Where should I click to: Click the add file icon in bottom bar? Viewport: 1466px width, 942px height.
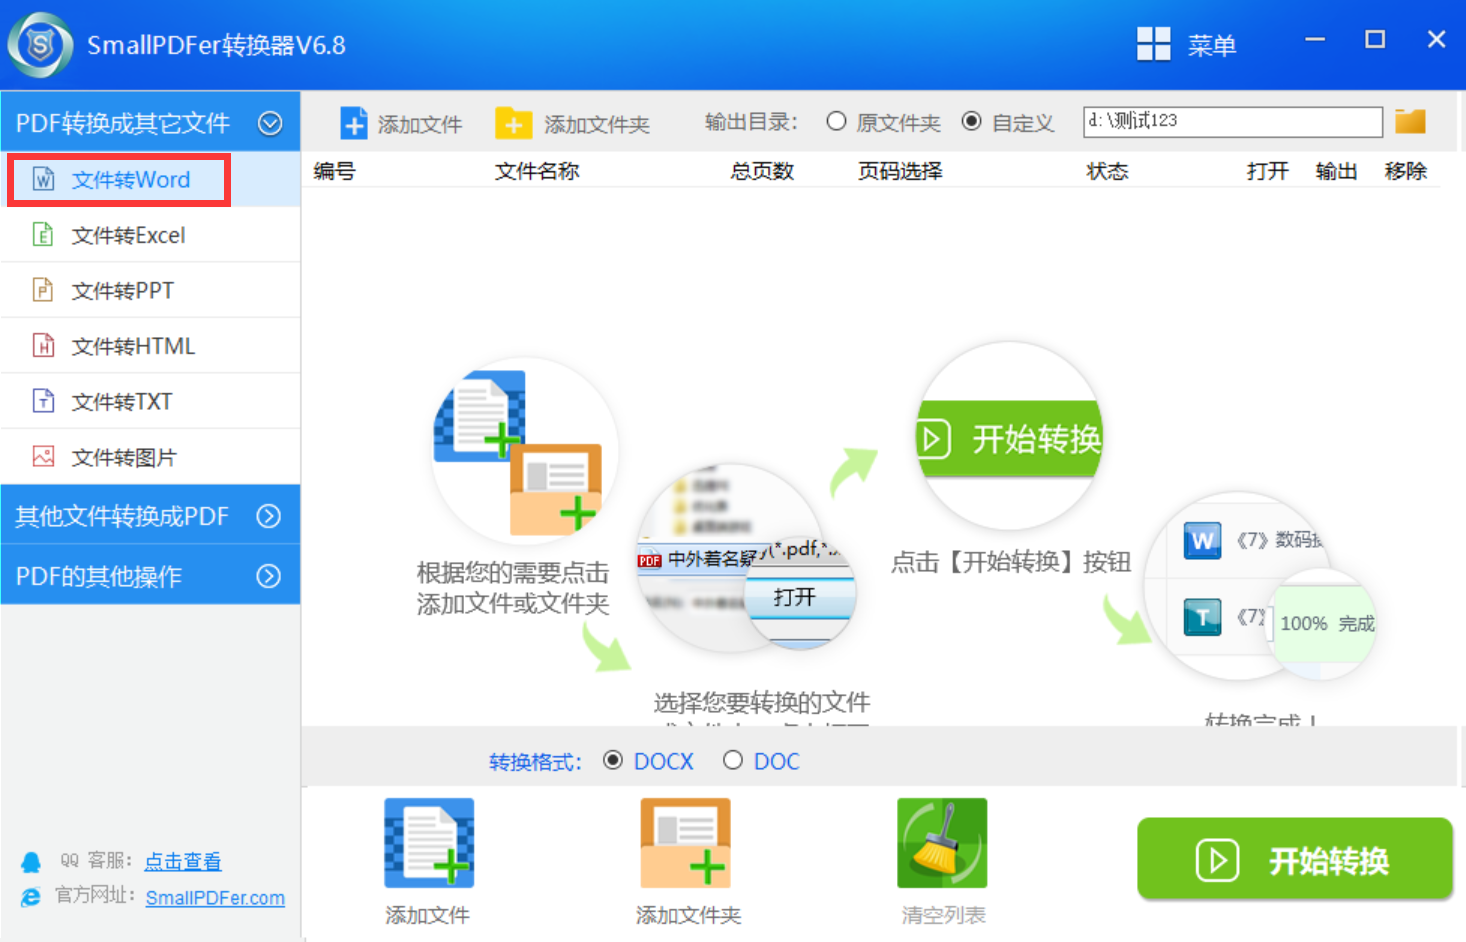(x=429, y=843)
